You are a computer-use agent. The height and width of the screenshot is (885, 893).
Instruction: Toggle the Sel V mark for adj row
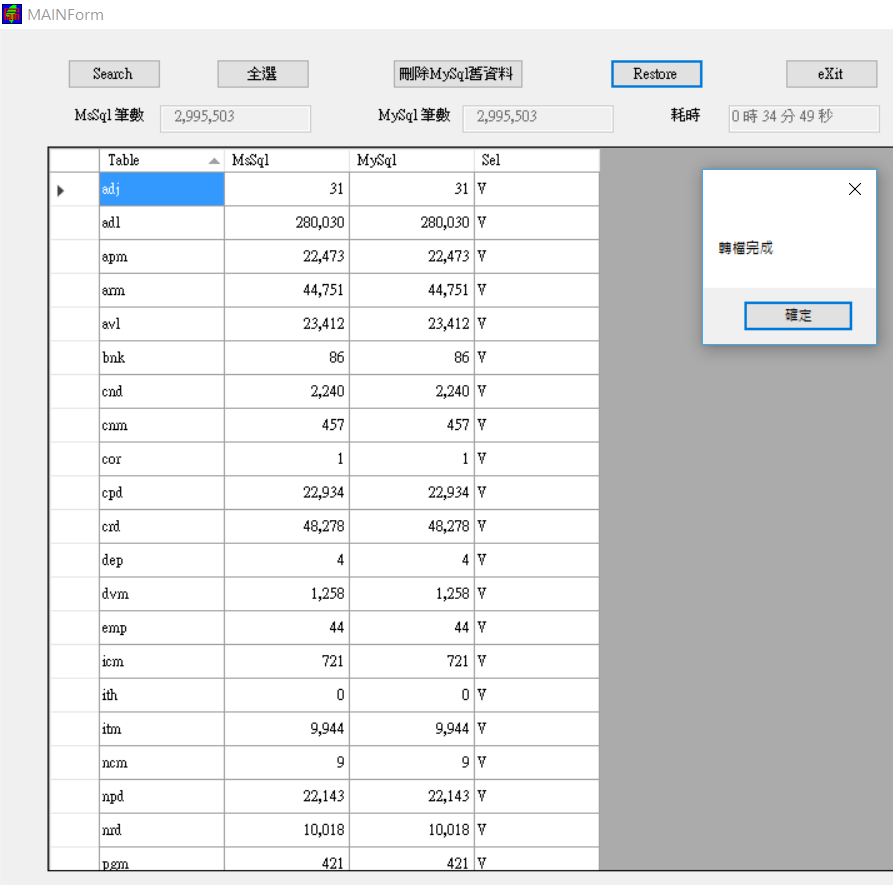point(482,189)
